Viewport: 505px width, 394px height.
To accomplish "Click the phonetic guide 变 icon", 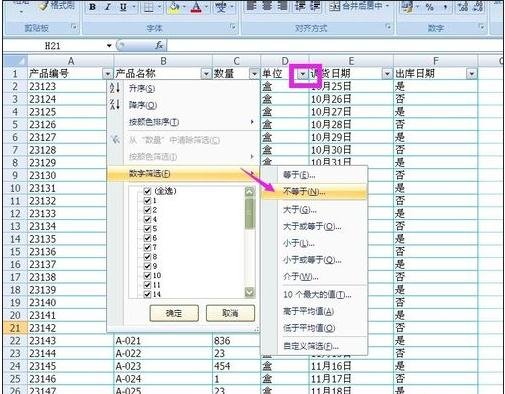I will [221, 7].
